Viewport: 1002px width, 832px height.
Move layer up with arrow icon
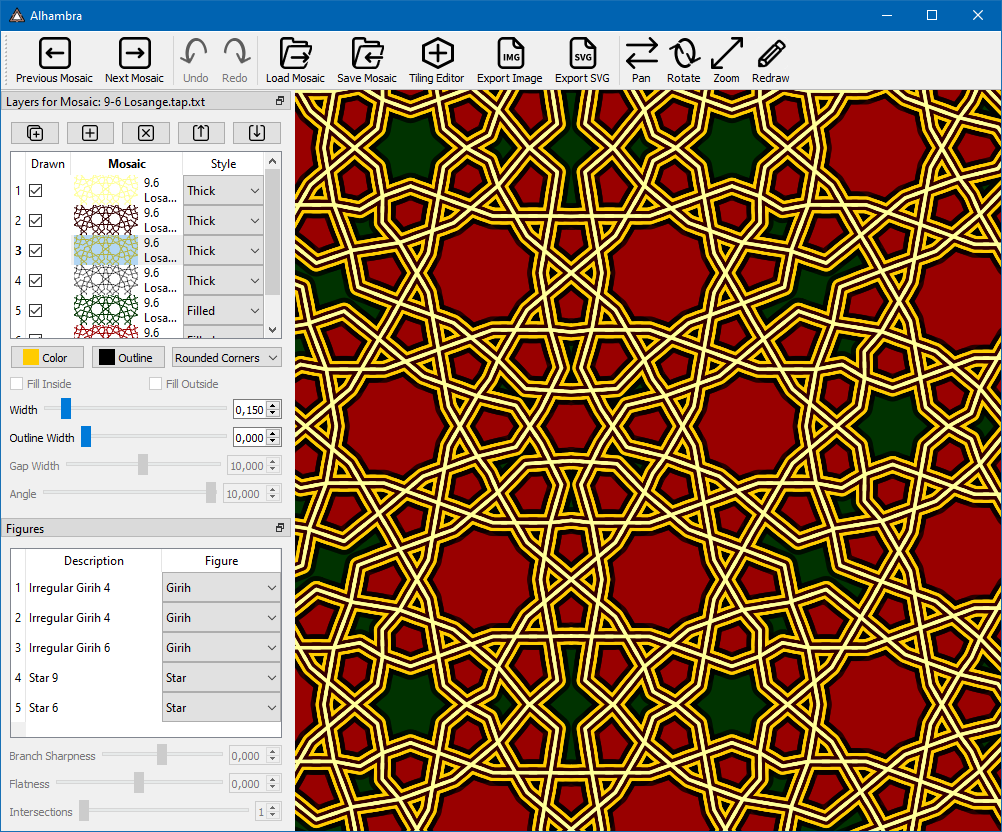(x=201, y=133)
